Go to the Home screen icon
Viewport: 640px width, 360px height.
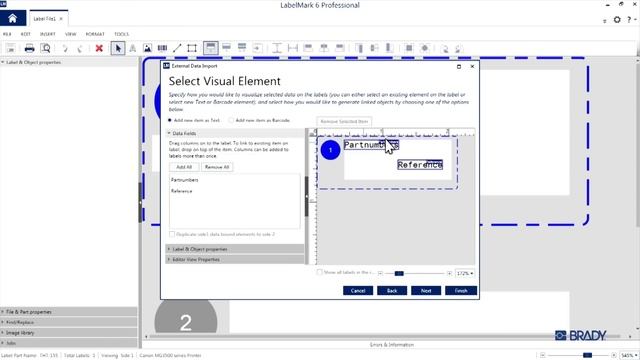[x=13, y=18]
